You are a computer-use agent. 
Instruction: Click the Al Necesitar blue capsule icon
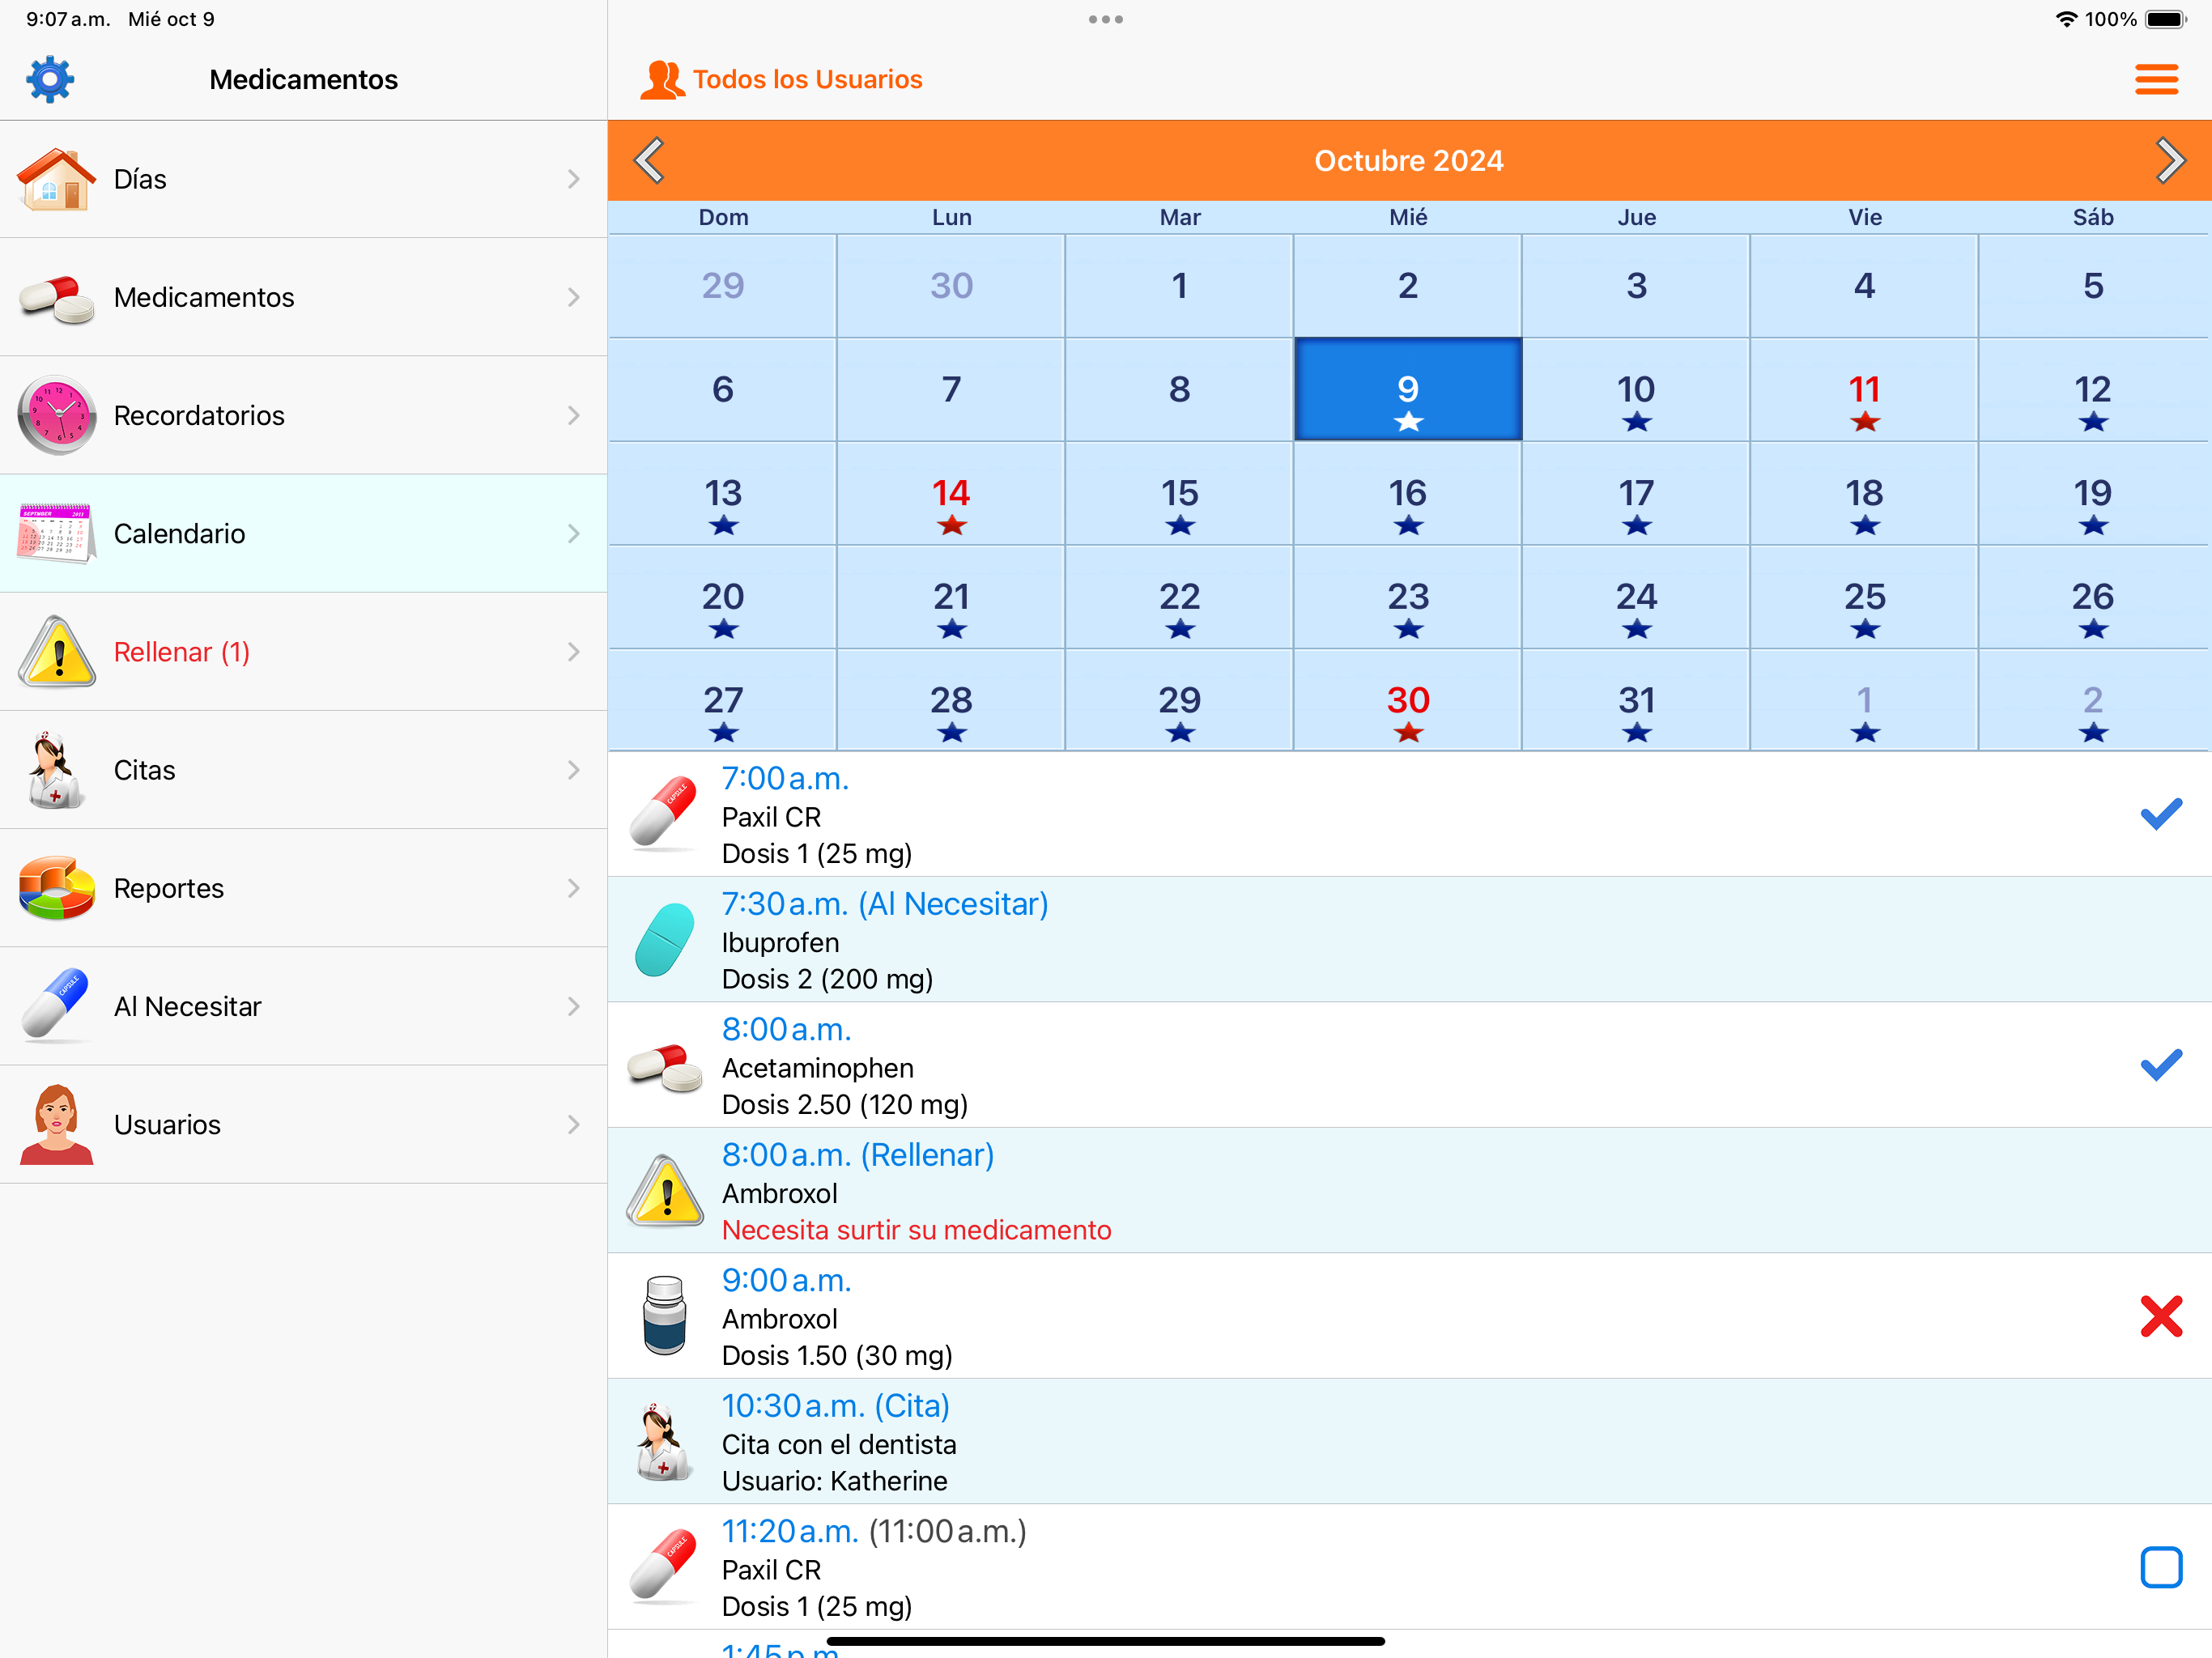(x=56, y=1006)
